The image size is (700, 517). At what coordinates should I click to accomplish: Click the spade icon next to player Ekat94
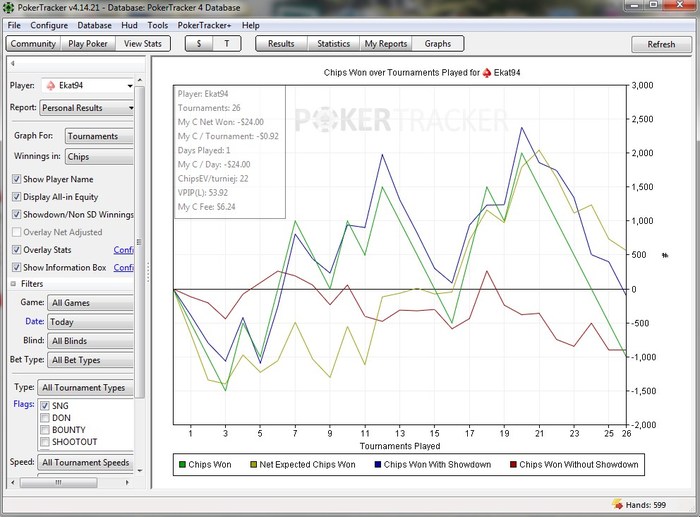(51, 85)
